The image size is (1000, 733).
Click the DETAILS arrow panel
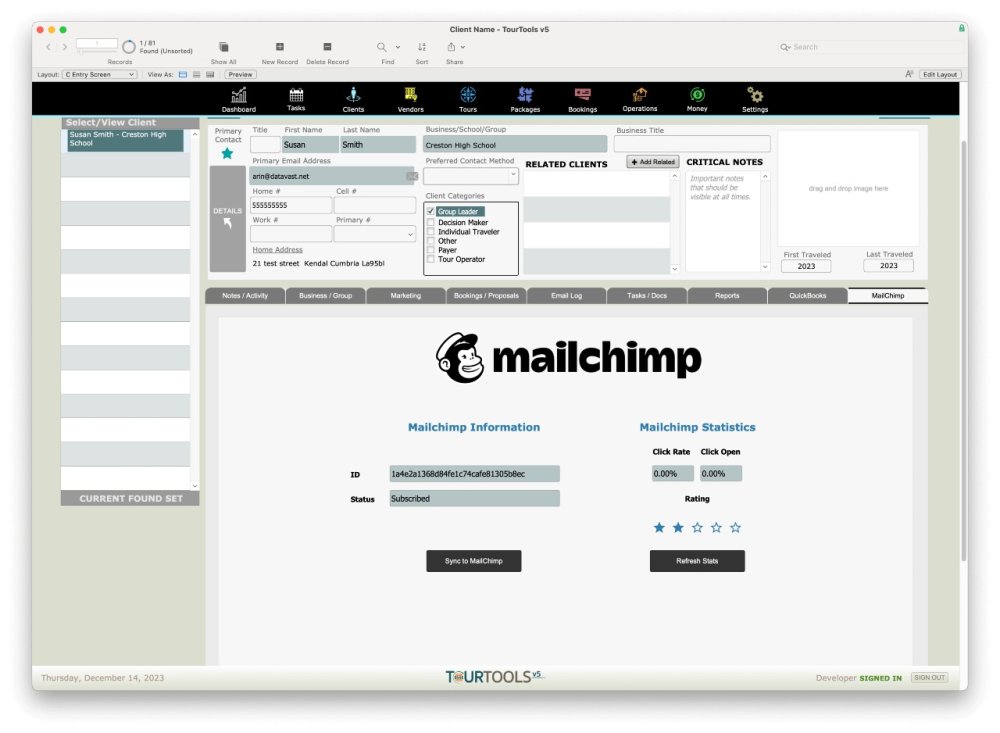228,219
